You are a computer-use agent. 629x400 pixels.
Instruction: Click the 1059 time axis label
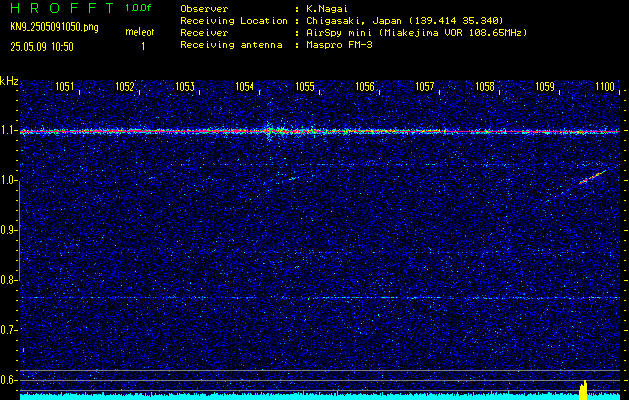point(545,86)
